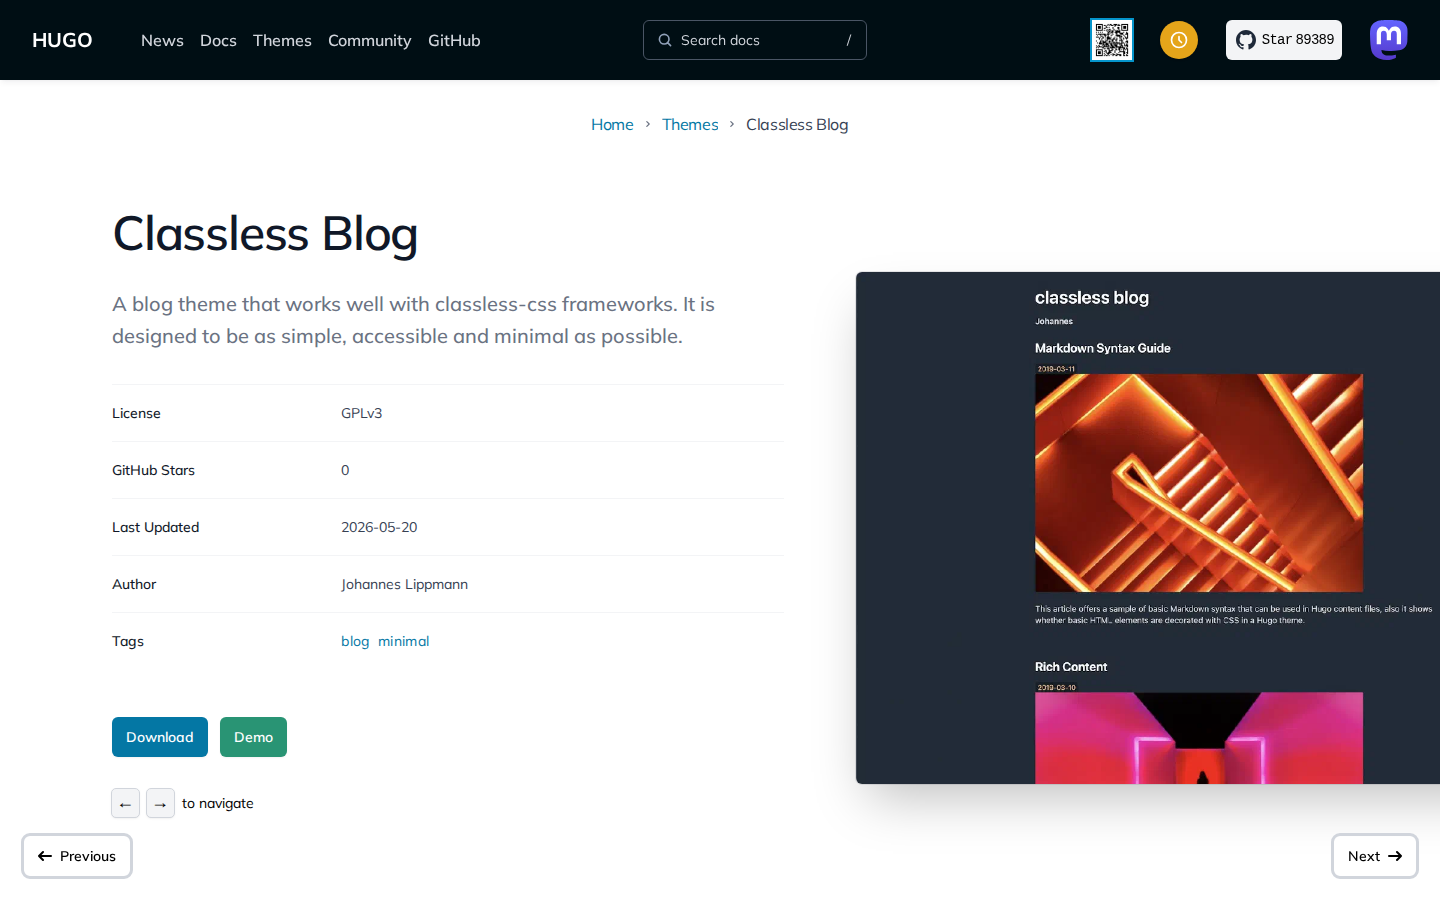Open the Docs menu item
Viewport: 1440px width, 900px height.
pyautogui.click(x=218, y=40)
